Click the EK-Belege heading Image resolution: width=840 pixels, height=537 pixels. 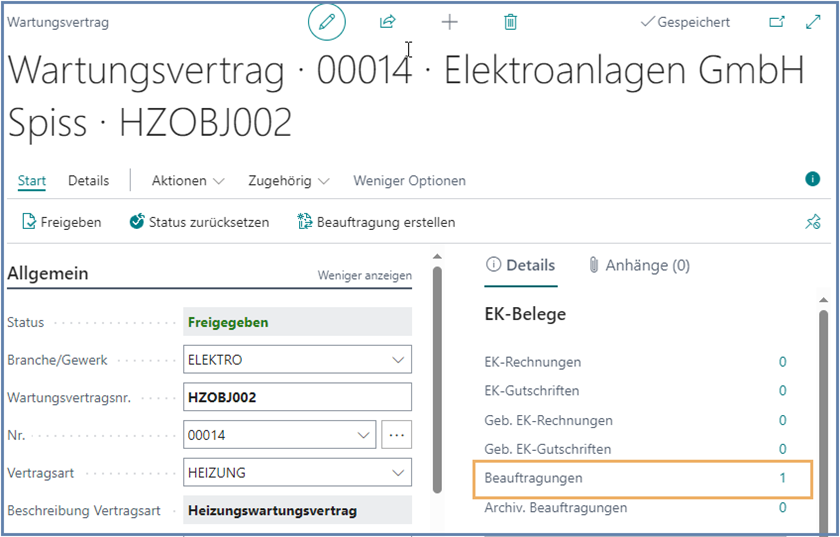tap(525, 314)
